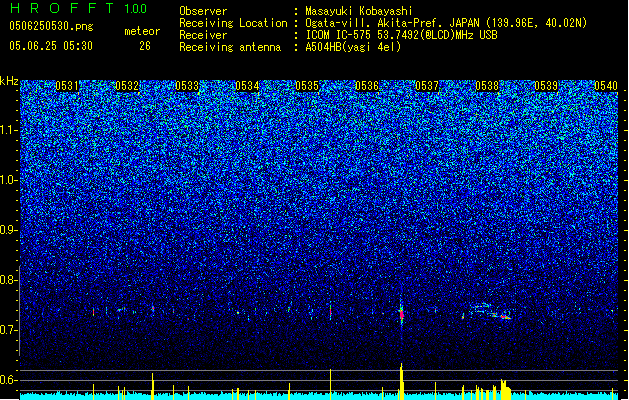Select the observer name Masayuki Kobayashi
The image size is (629, 400).
359,11
